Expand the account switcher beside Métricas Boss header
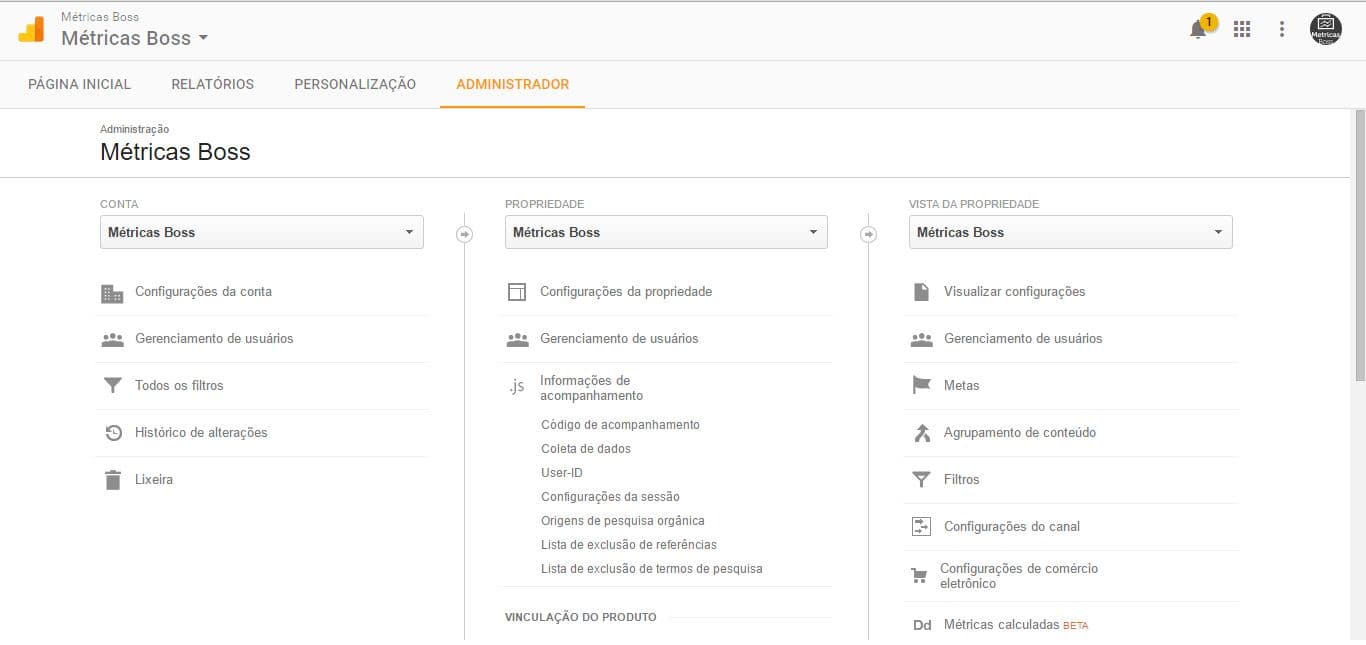The height and width of the screenshot is (645, 1366). point(204,38)
